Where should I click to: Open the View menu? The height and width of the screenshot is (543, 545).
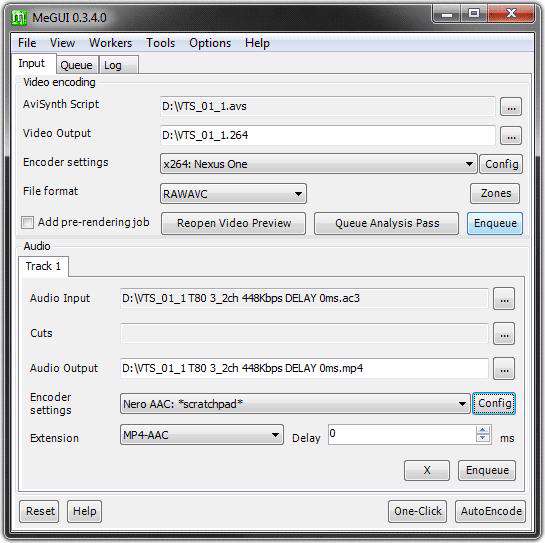coord(63,43)
